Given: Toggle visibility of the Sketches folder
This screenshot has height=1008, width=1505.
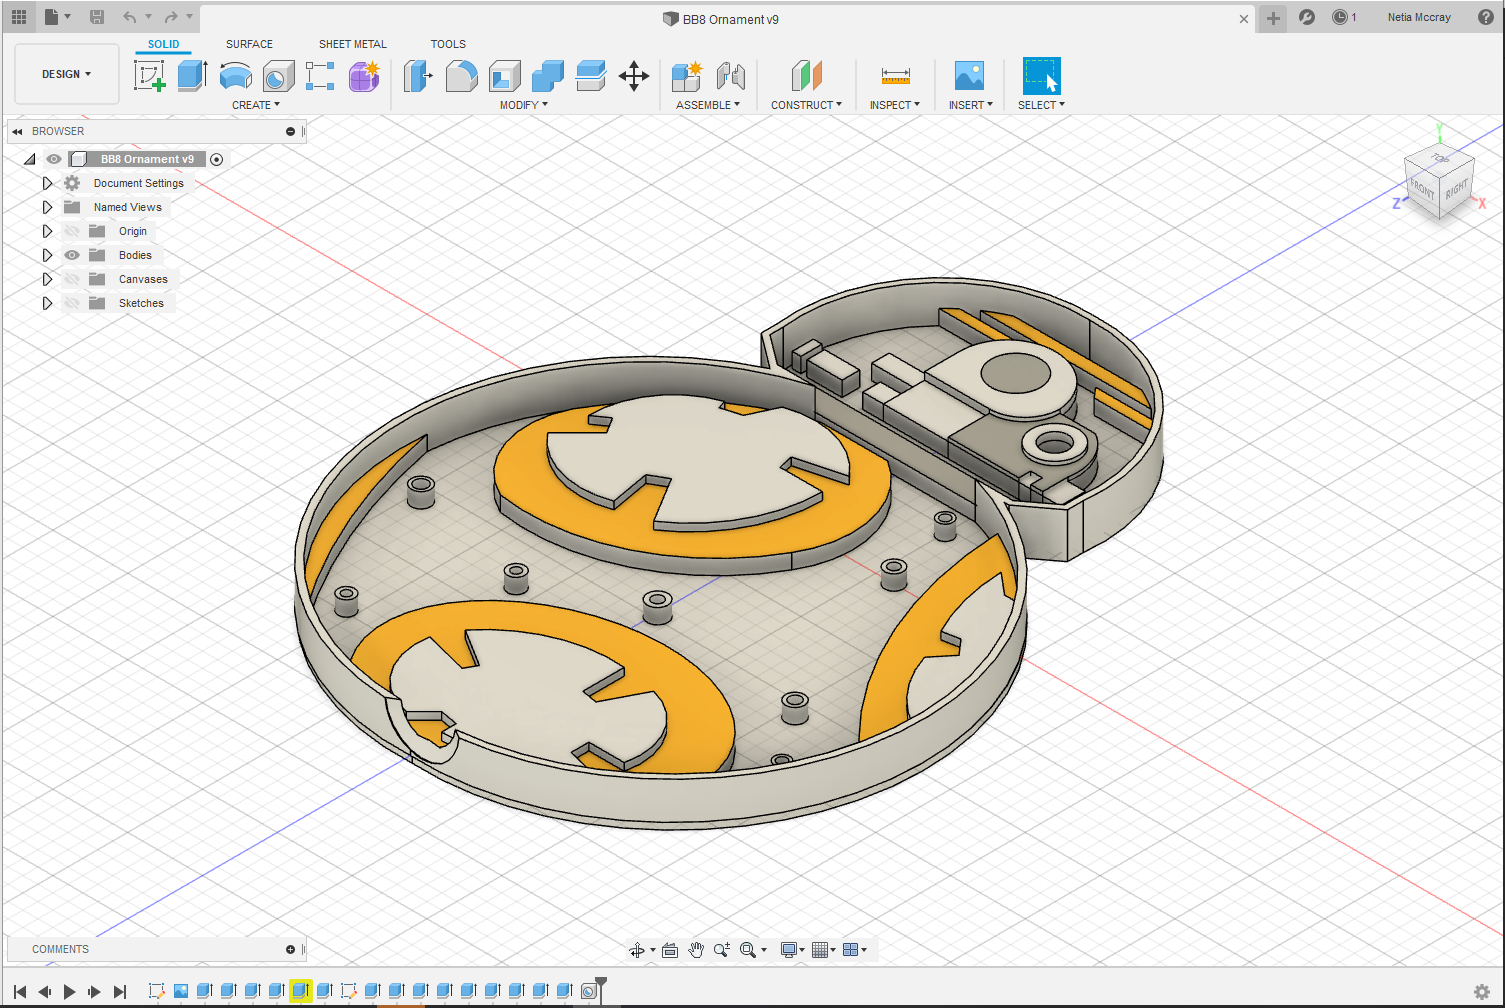Looking at the screenshot, I should [x=72, y=303].
